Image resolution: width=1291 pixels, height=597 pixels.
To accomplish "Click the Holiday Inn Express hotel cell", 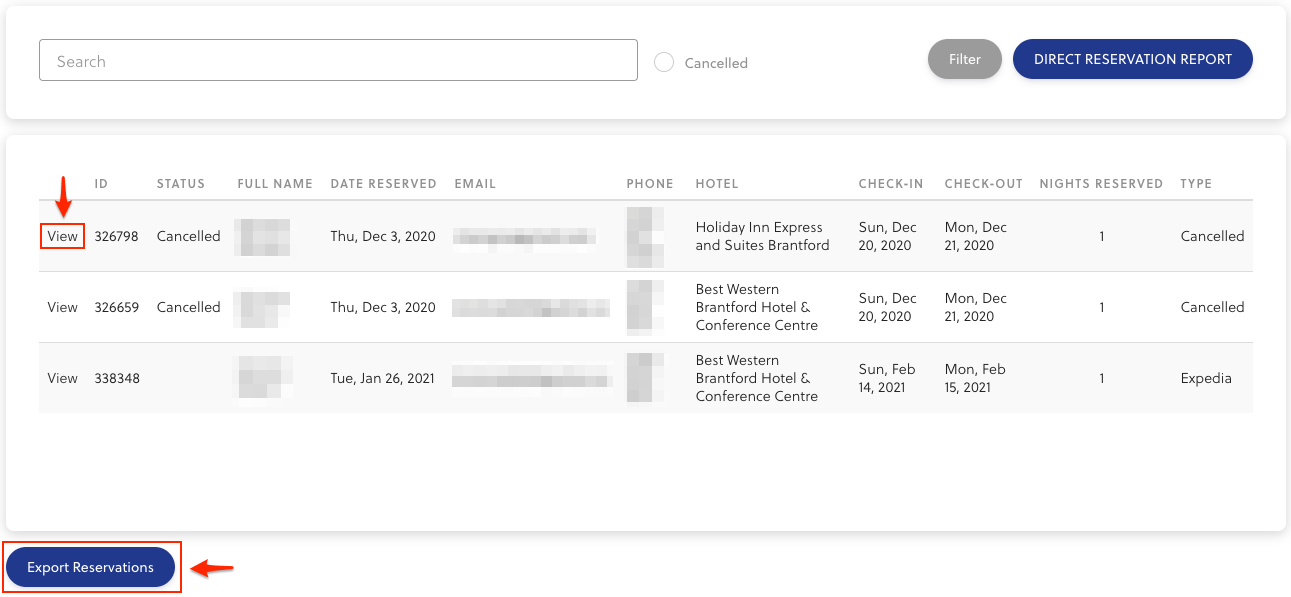I will click(x=762, y=237).
